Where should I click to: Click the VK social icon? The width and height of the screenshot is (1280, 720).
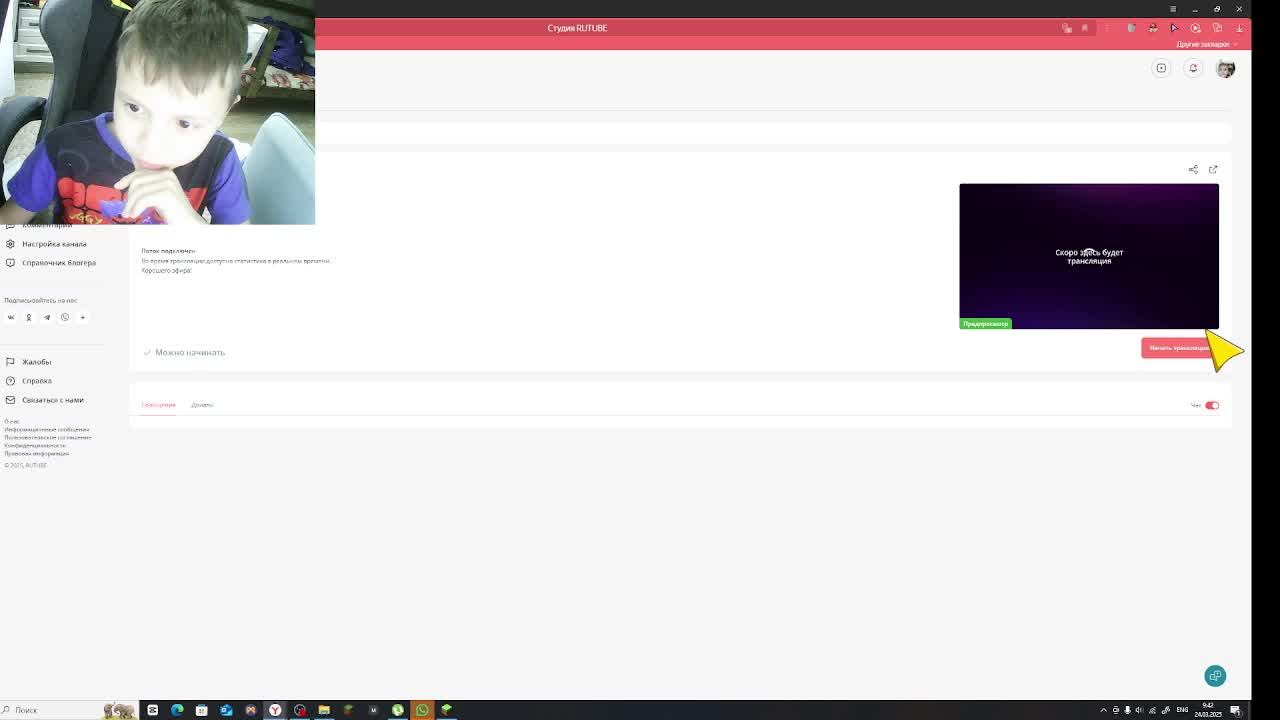click(x=11, y=318)
